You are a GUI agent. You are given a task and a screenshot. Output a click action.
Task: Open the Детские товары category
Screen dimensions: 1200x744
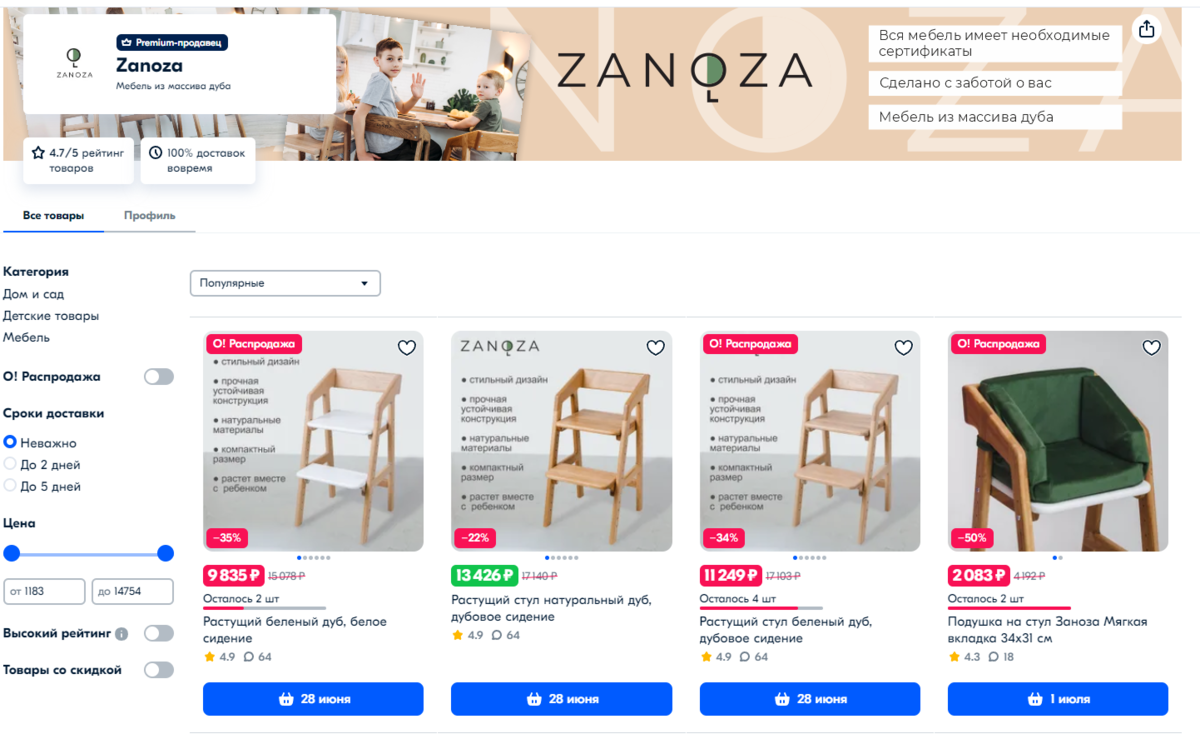pos(51,316)
